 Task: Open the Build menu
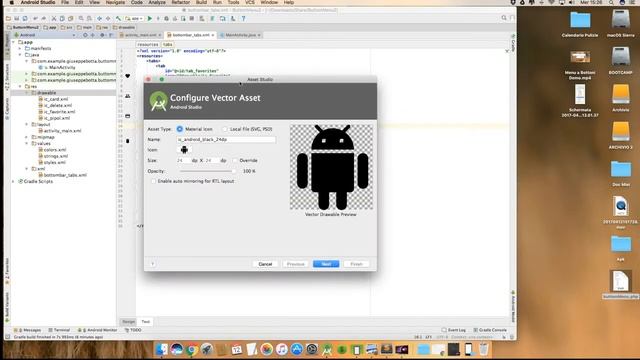(x=201, y=2)
